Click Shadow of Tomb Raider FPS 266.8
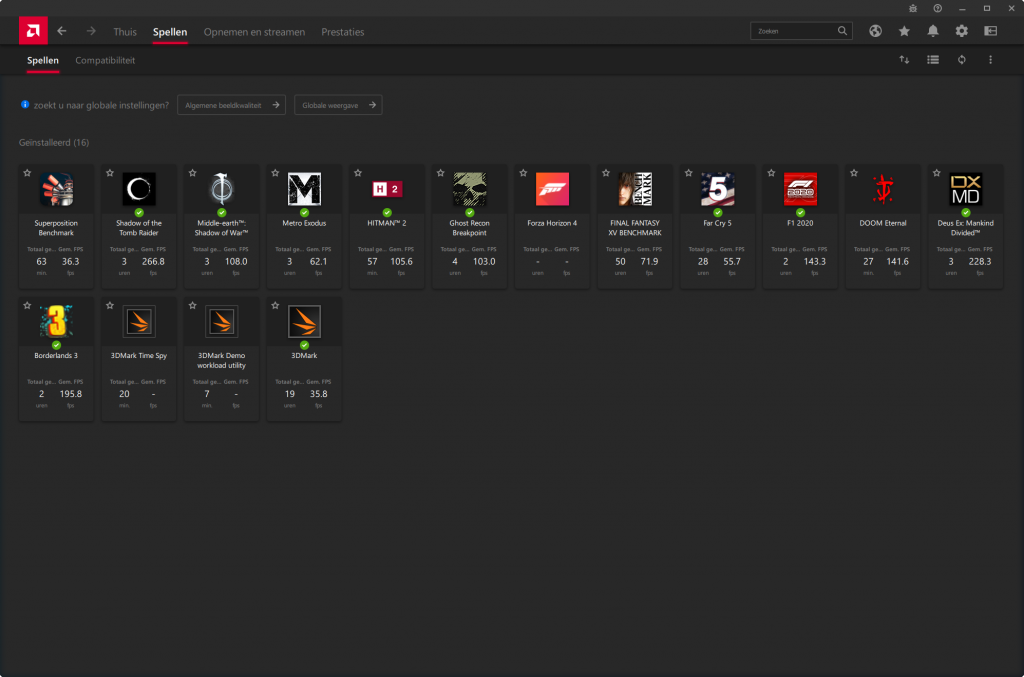1024x677 pixels. pyautogui.click(x=153, y=261)
